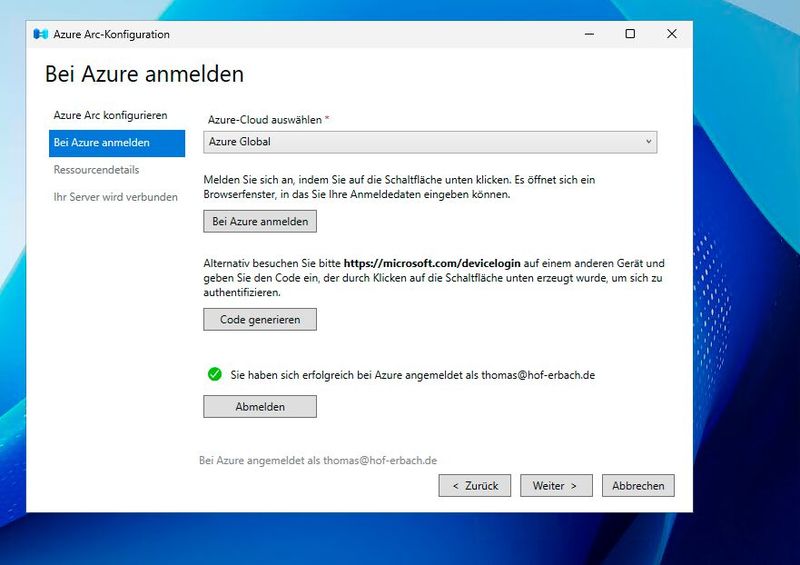Minimize the Azure Arc-Konfiguration window
Image resolution: width=800 pixels, height=565 pixels.
[x=589, y=34]
